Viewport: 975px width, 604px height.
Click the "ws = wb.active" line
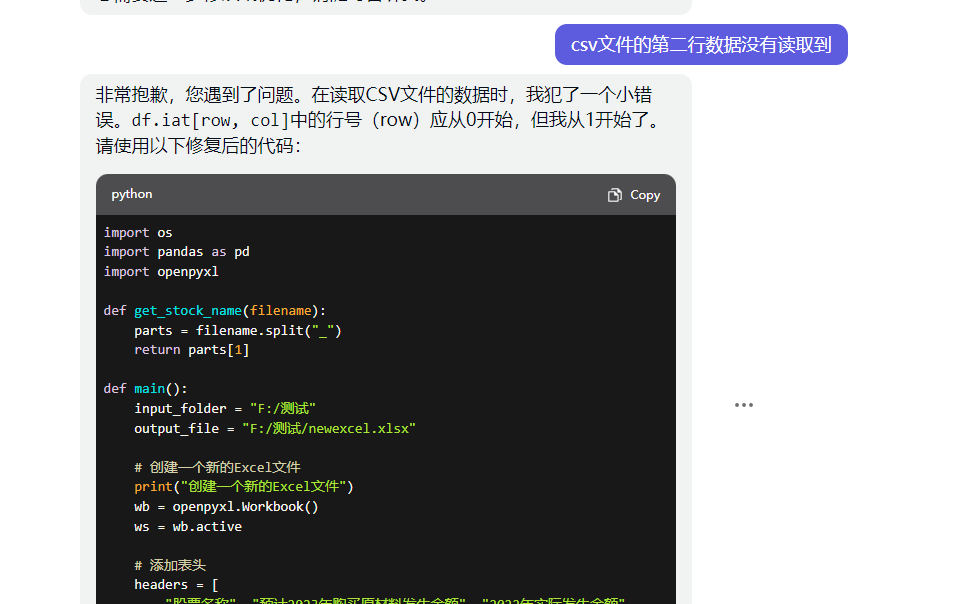point(188,527)
